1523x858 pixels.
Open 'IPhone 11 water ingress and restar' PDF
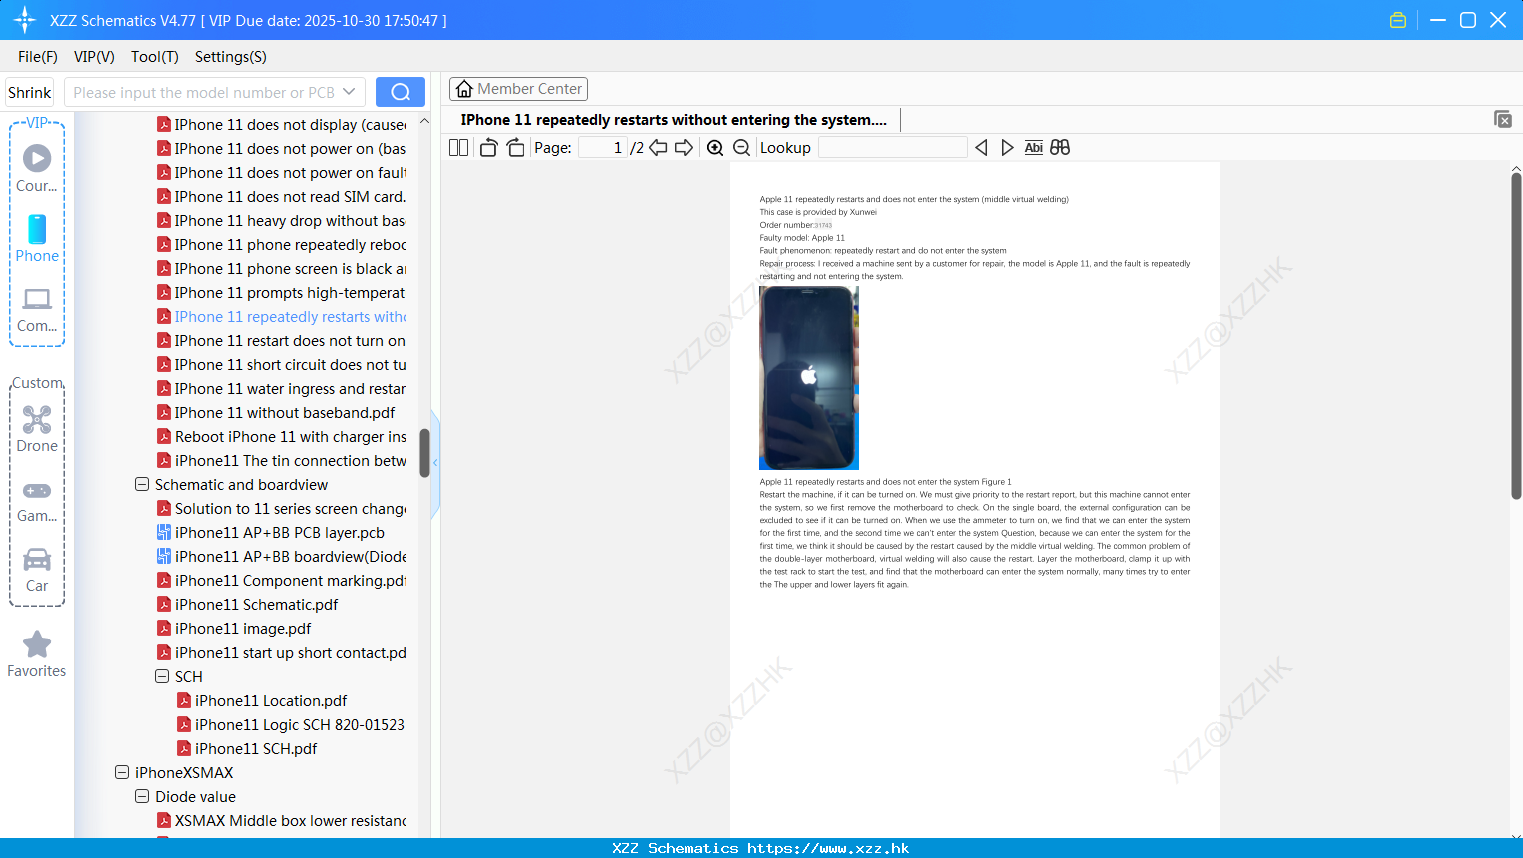282,388
